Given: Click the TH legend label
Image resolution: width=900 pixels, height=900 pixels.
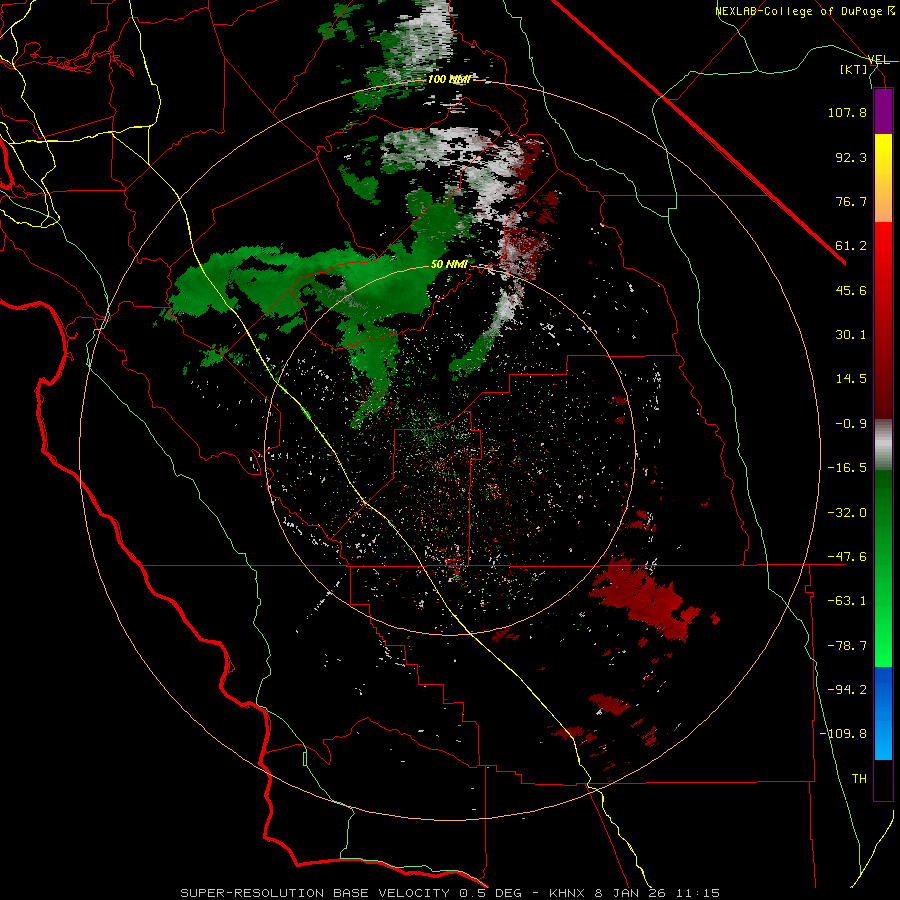Looking at the screenshot, I should tap(859, 779).
